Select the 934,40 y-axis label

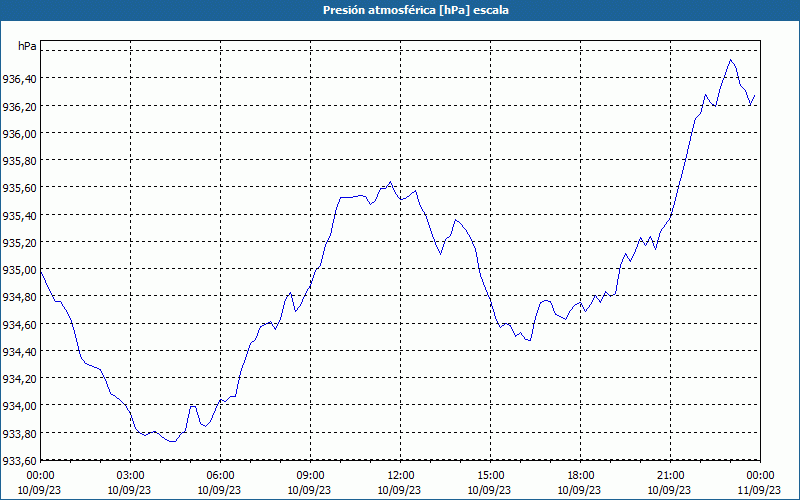point(19,352)
